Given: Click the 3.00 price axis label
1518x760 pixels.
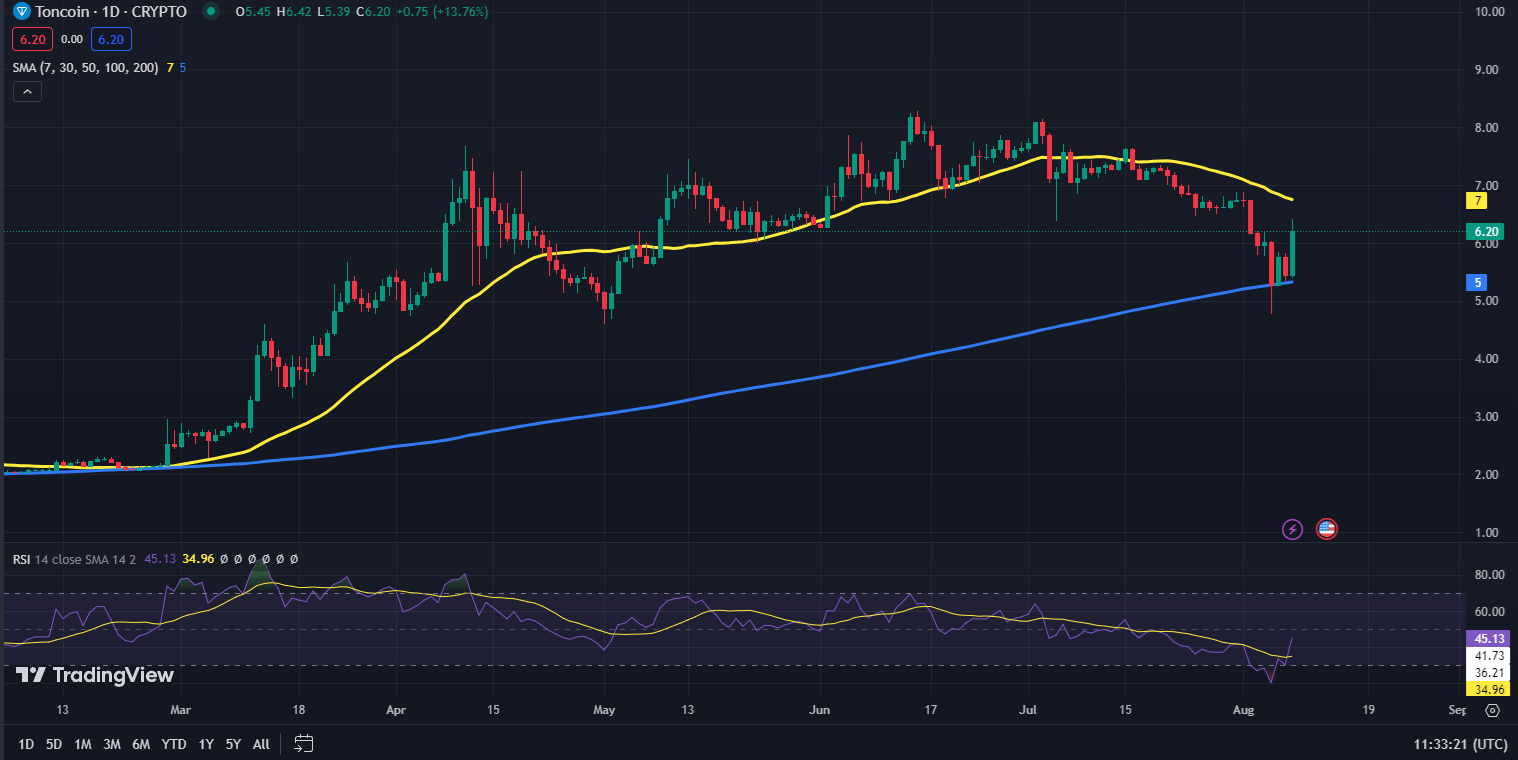Looking at the screenshot, I should click(x=1488, y=417).
